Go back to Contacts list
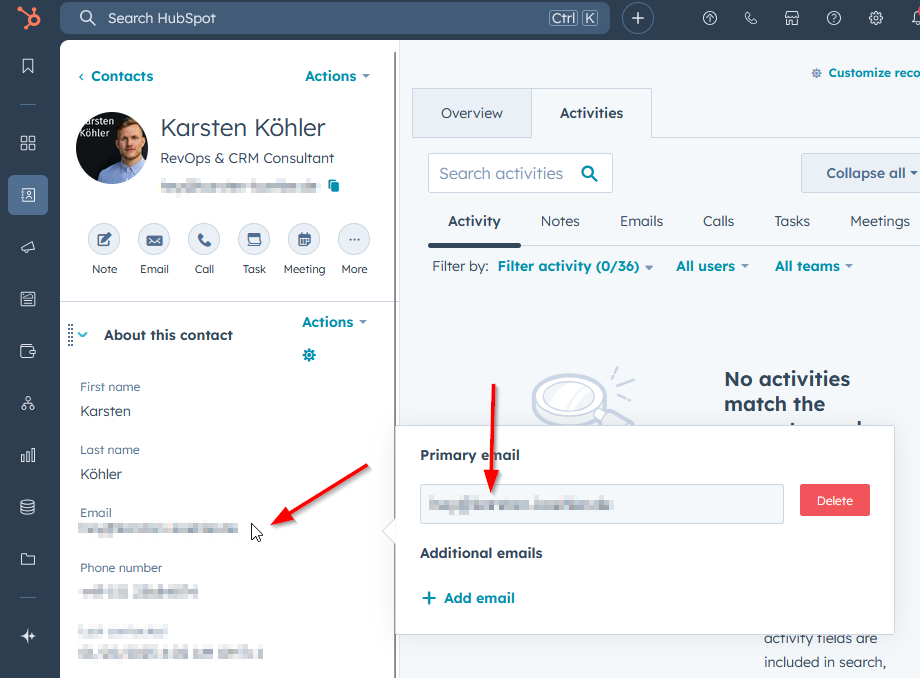 point(116,76)
